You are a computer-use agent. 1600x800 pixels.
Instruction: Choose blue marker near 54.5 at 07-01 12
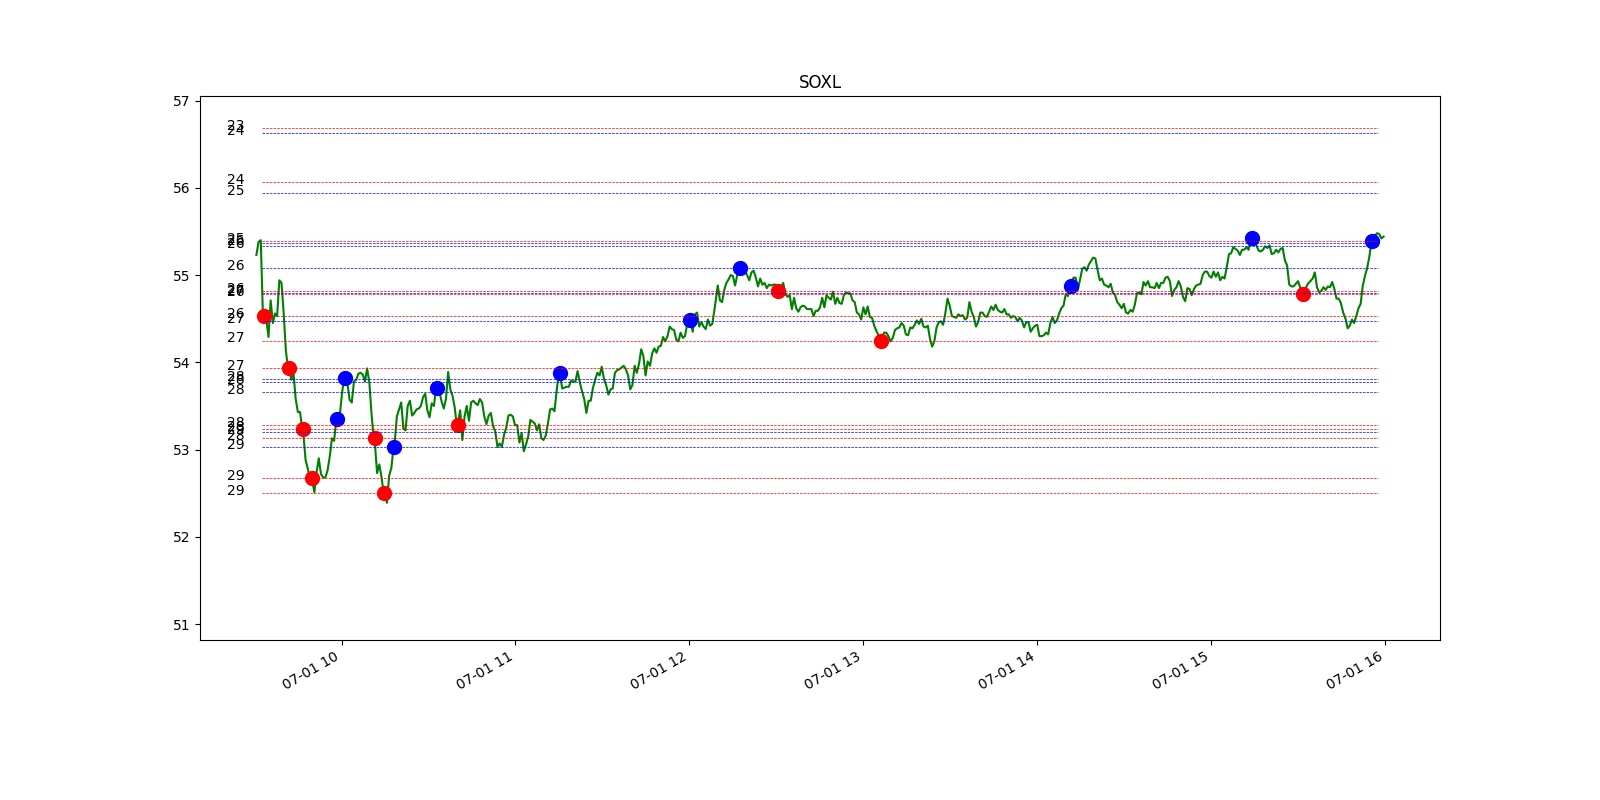[x=690, y=320]
